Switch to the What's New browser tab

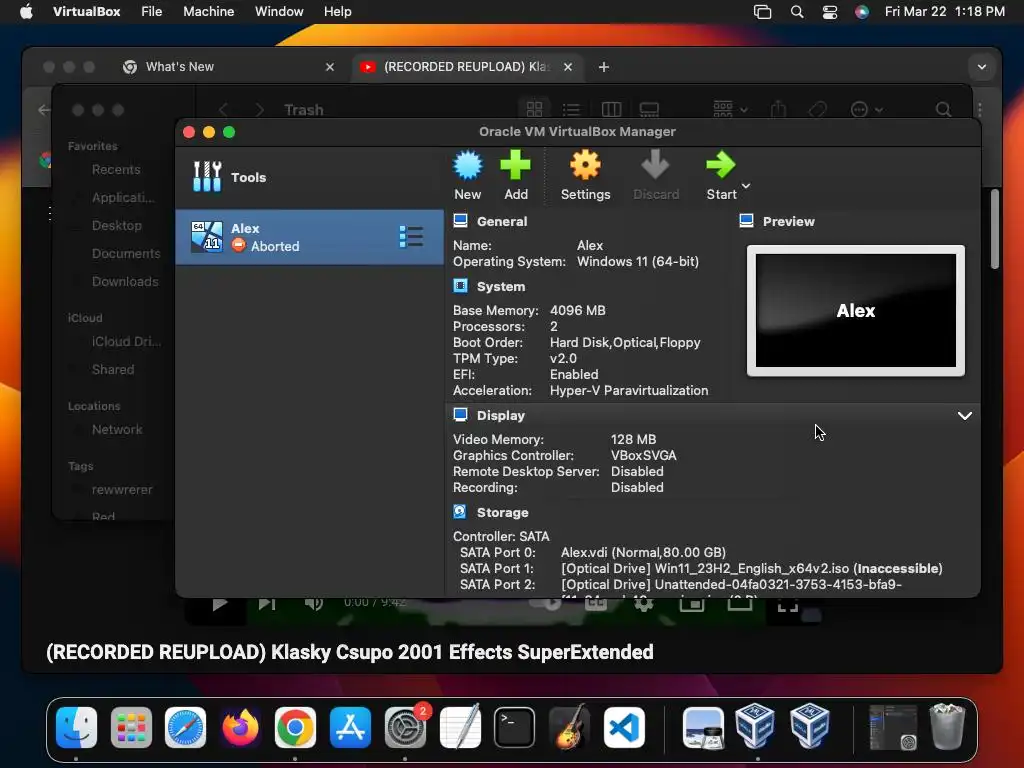pos(229,67)
